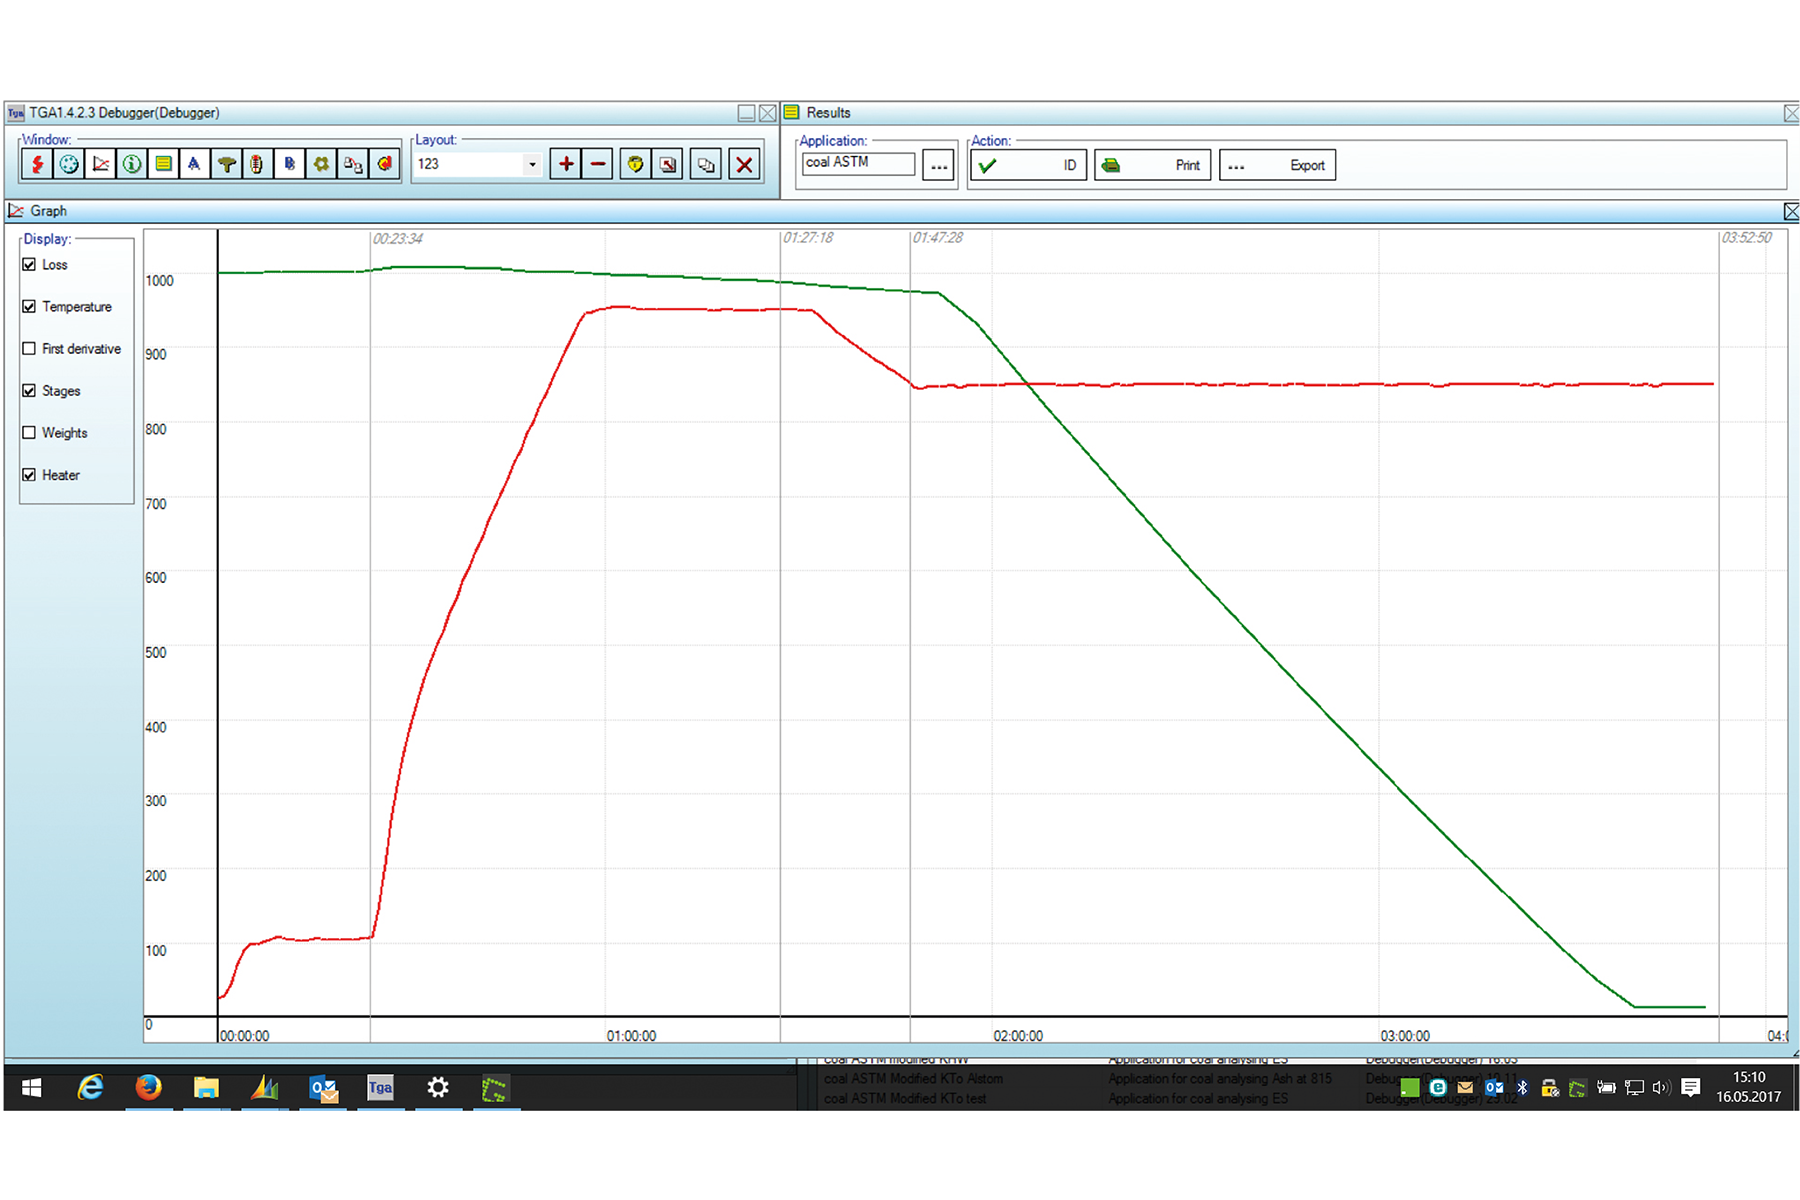Click the red X icon beside layout tools
This screenshot has width=1800, height=1200.
[744, 164]
